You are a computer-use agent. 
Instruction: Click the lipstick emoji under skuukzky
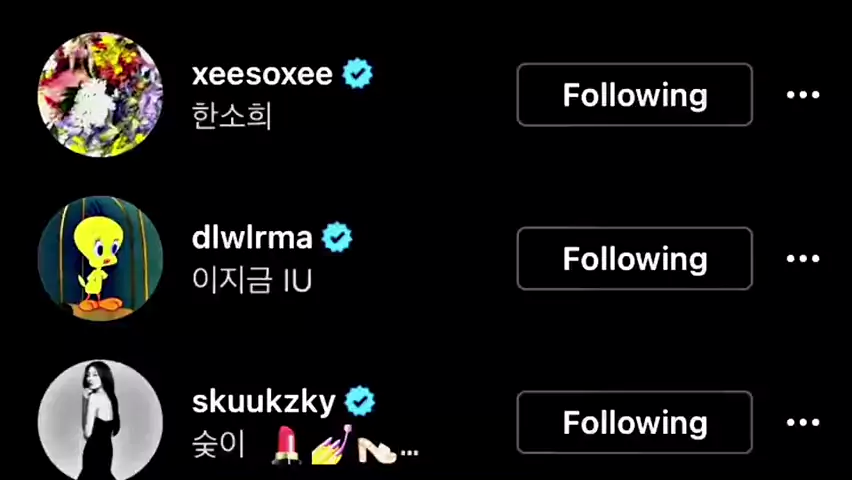286,445
